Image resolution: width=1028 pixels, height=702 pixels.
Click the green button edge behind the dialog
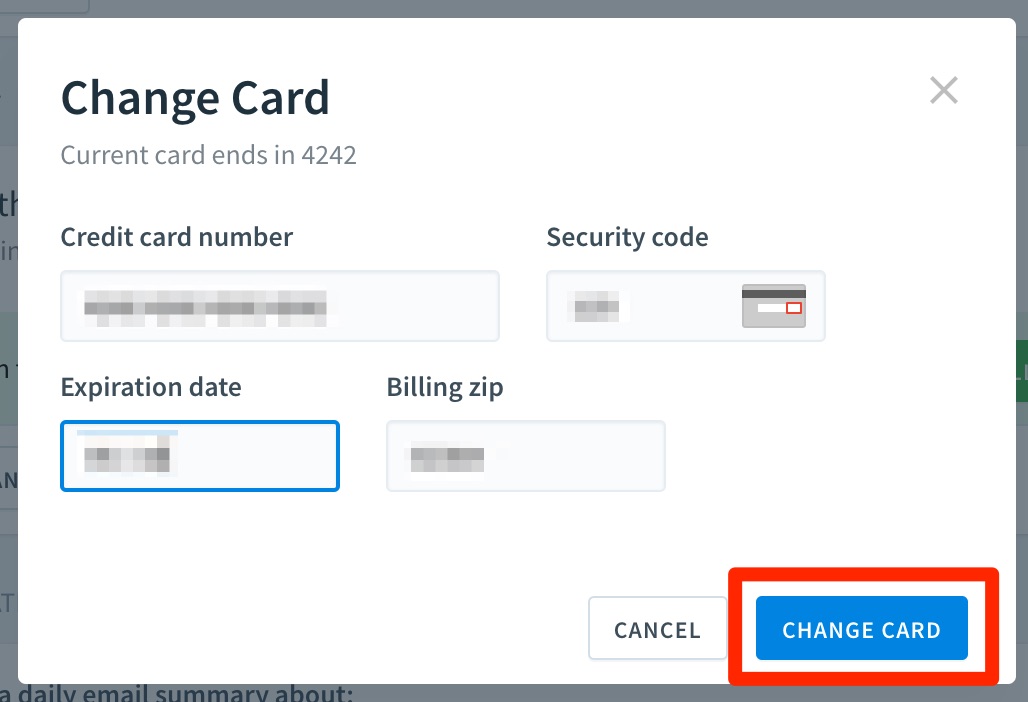1021,371
